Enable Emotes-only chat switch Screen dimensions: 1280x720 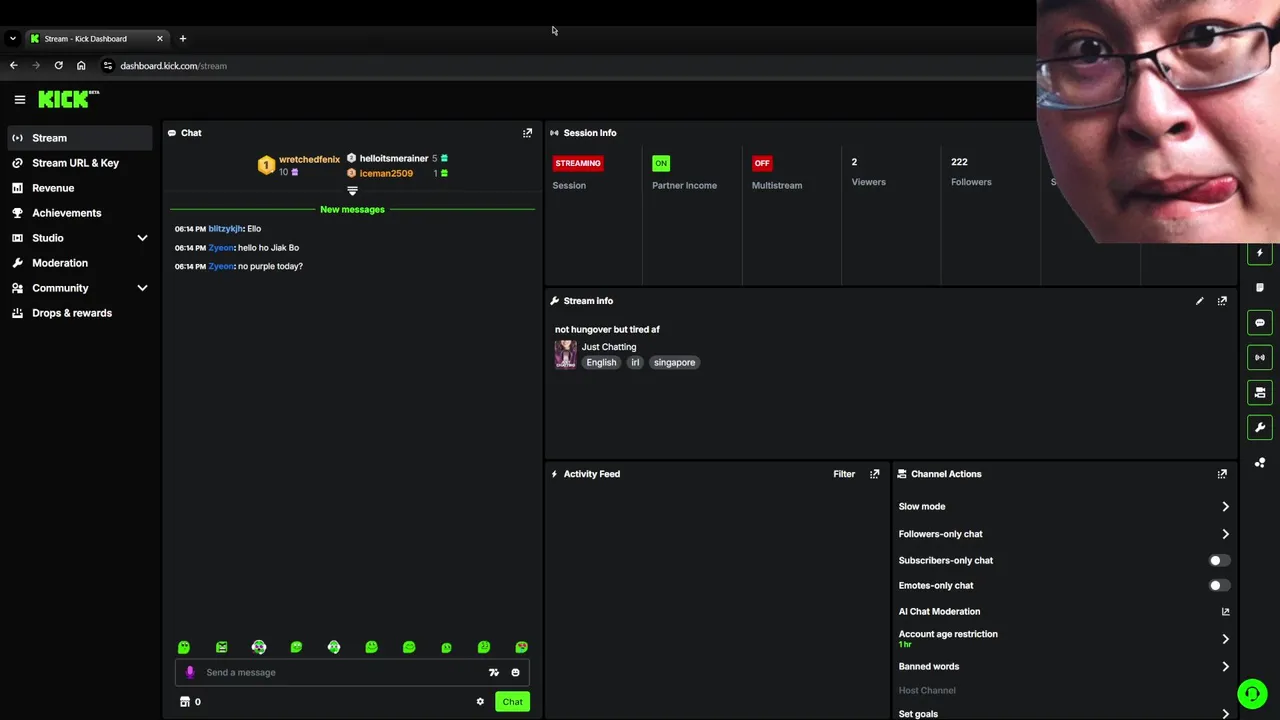[x=1219, y=586]
